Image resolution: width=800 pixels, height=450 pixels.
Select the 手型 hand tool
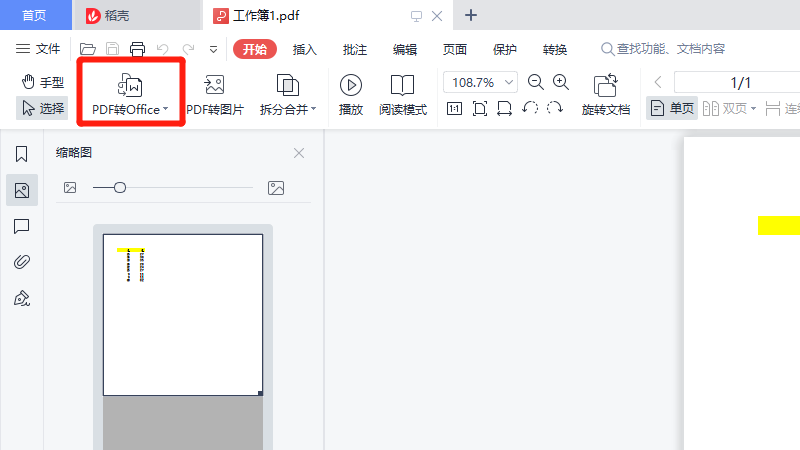(43, 82)
